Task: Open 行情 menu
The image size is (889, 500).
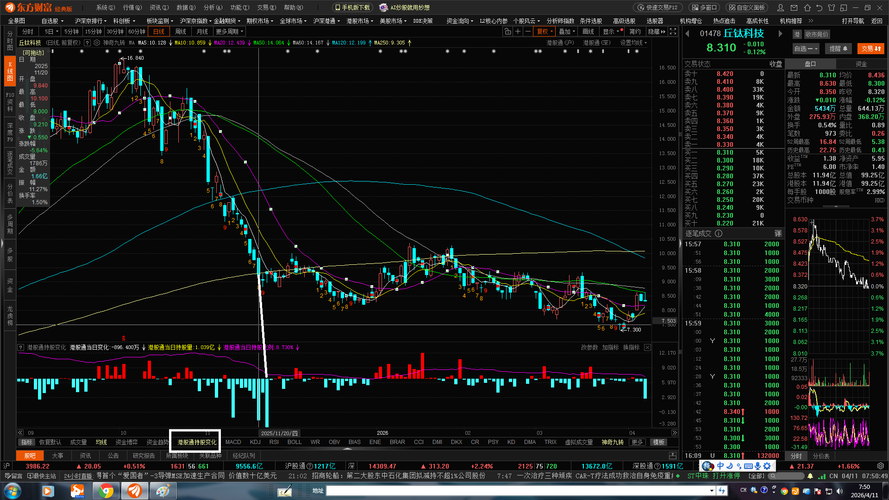Action: (132, 8)
